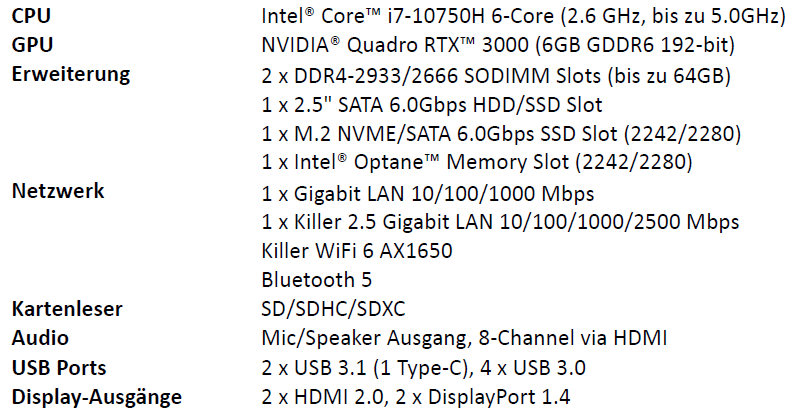Click the Netzwerk heading
Image resolution: width=800 pixels, height=420 pixels.
[x=58, y=191]
